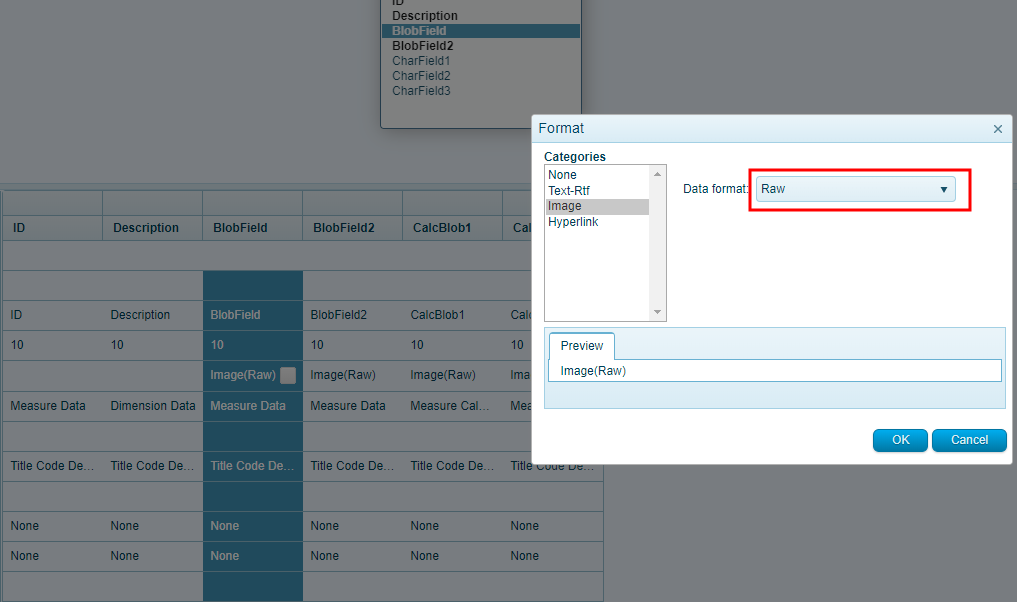Switch to the Preview tab
This screenshot has width=1017, height=602.
pyautogui.click(x=581, y=346)
